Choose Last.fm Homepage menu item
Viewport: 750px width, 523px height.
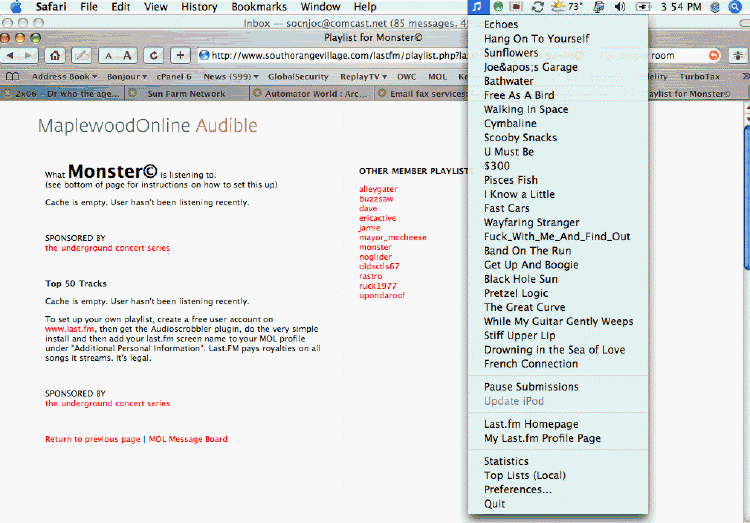pyautogui.click(x=558, y=424)
